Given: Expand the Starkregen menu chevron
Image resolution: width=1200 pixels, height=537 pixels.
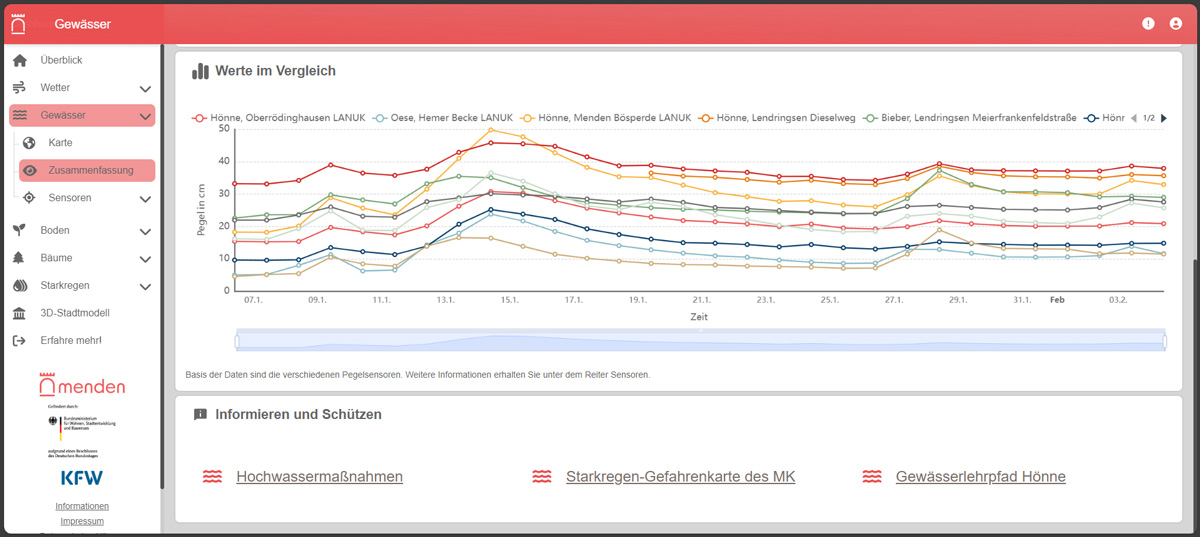Looking at the screenshot, I should pos(145,286).
